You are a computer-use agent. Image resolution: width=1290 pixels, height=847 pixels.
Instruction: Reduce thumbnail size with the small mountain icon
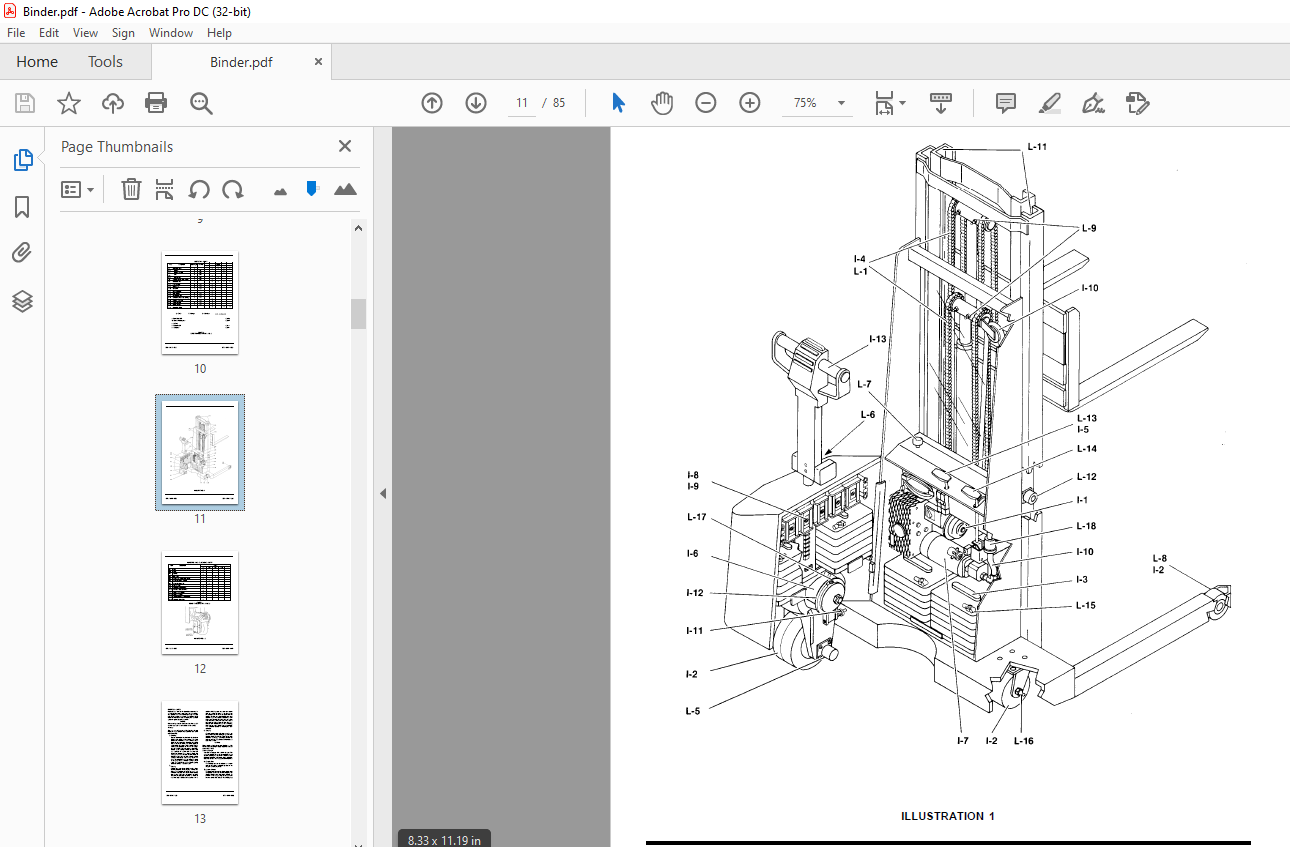tap(280, 190)
